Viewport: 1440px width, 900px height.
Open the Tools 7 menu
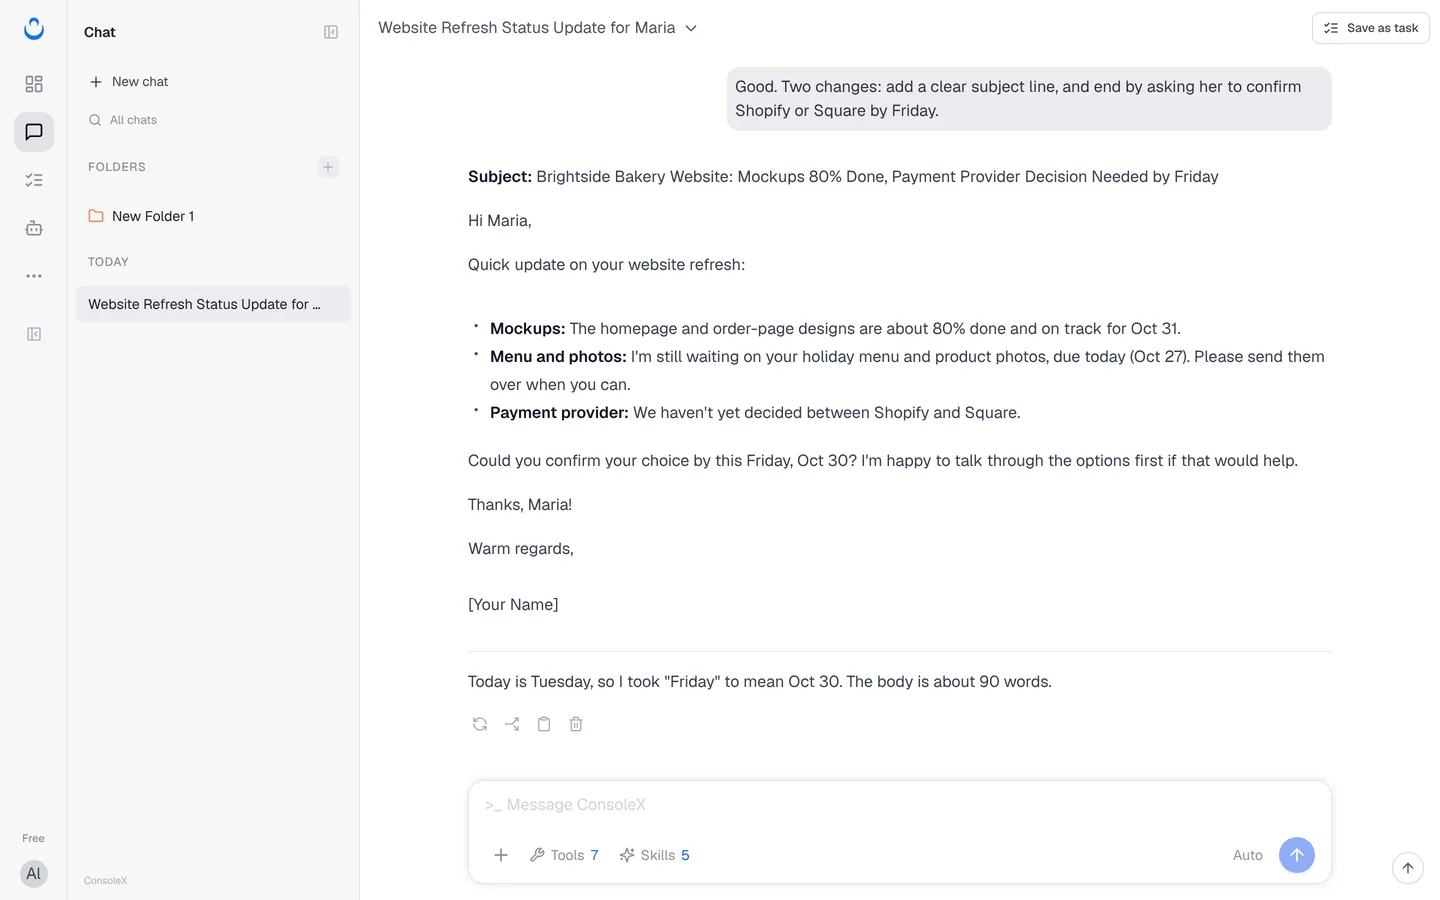point(564,855)
